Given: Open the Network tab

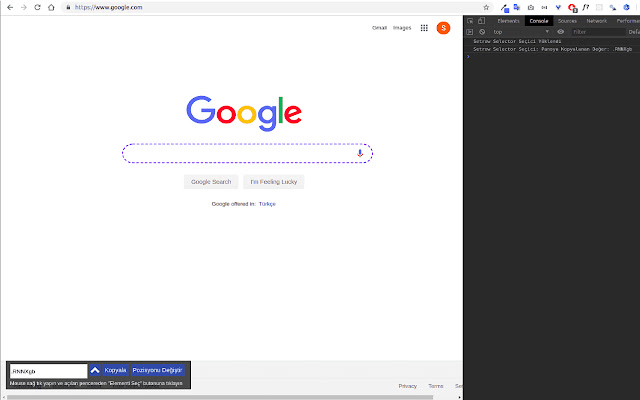Looking at the screenshot, I should coord(597,21).
